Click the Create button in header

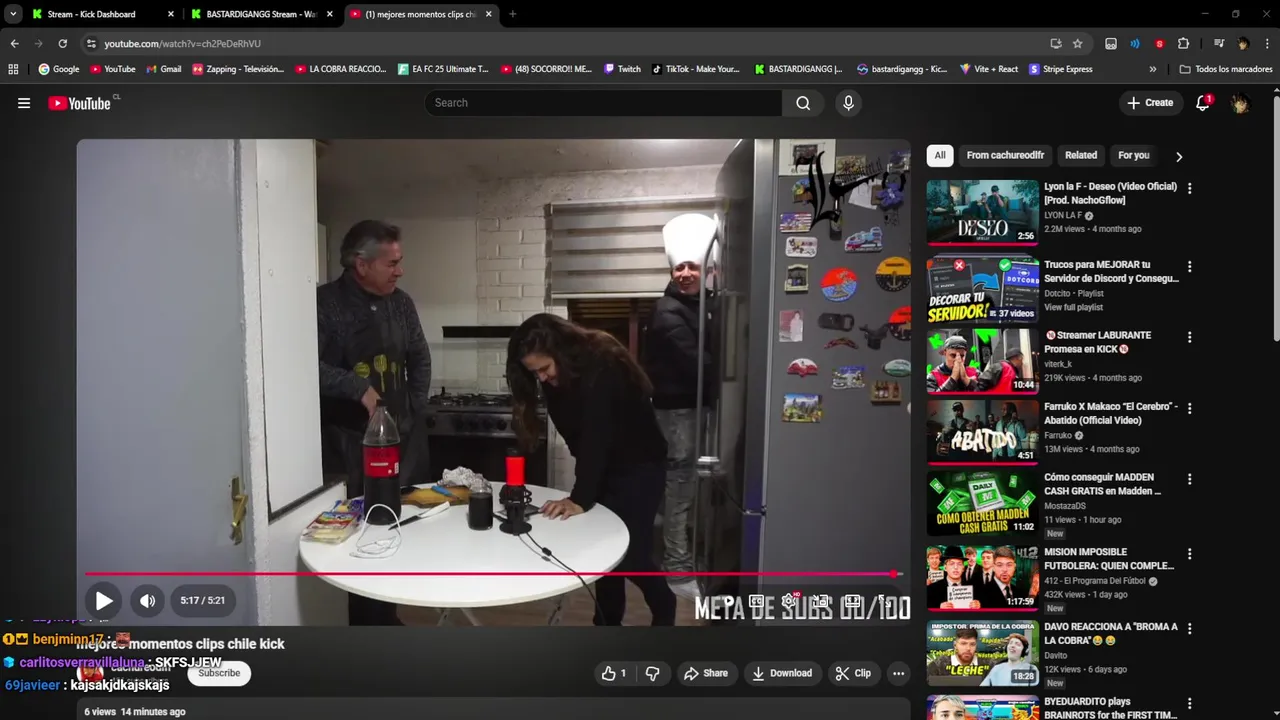click(x=1150, y=103)
